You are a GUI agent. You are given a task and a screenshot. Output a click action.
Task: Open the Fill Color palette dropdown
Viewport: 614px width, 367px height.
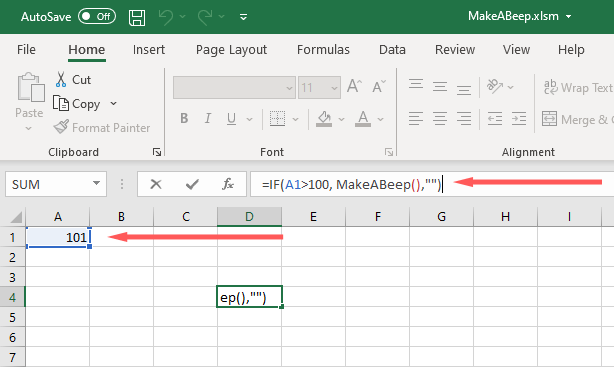[x=341, y=119]
